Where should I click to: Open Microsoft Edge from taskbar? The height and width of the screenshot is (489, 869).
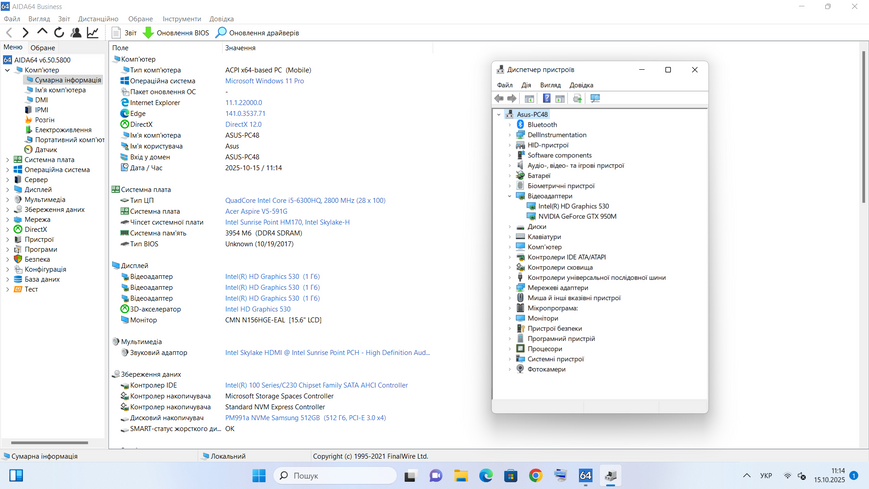tap(486, 476)
